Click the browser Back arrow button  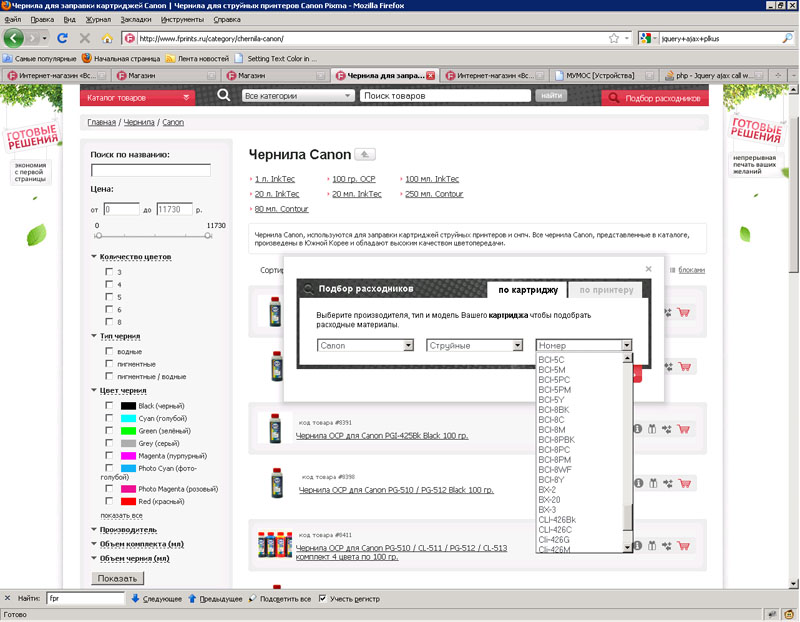click(13, 38)
